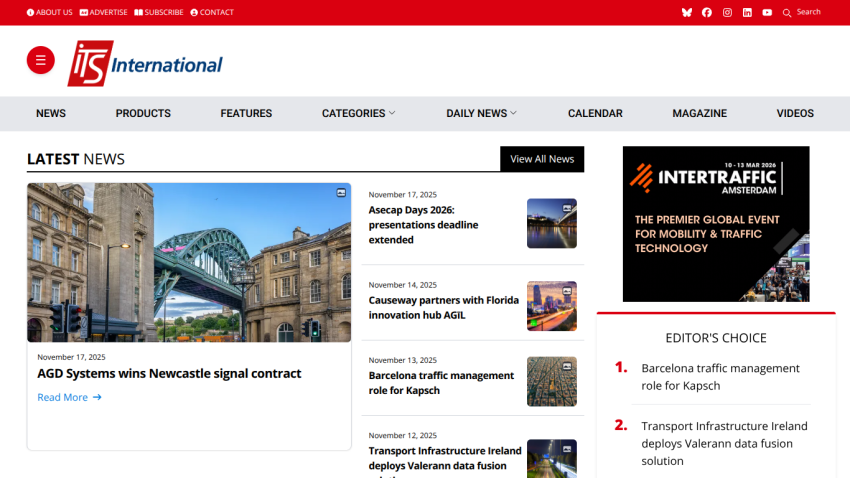The height and width of the screenshot is (478, 850).
Task: Open Transport Infrastructure Ireland news headline
Action: 445,461
